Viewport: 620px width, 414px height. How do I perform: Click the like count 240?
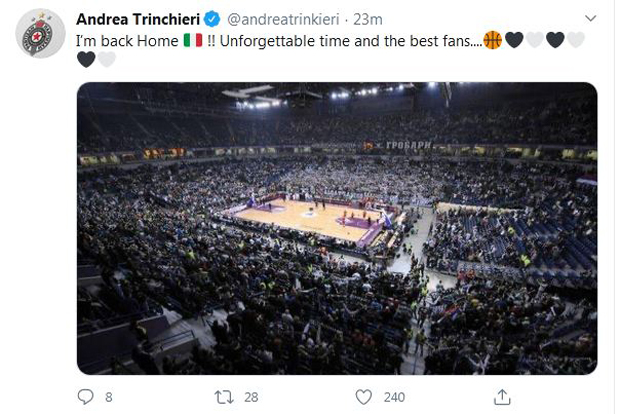pyautogui.click(x=394, y=397)
